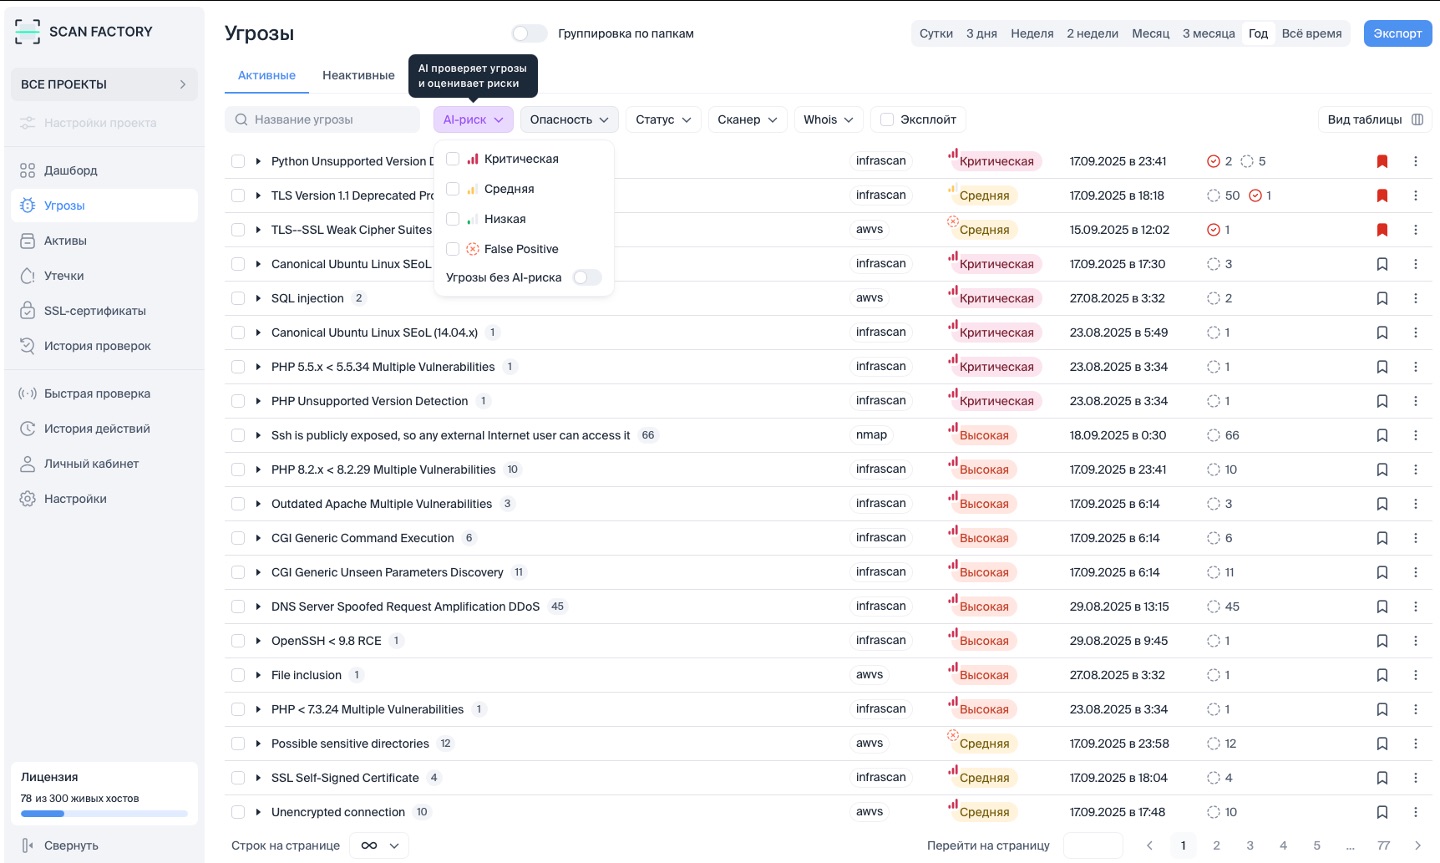Click the license hosts progress bar

click(104, 814)
